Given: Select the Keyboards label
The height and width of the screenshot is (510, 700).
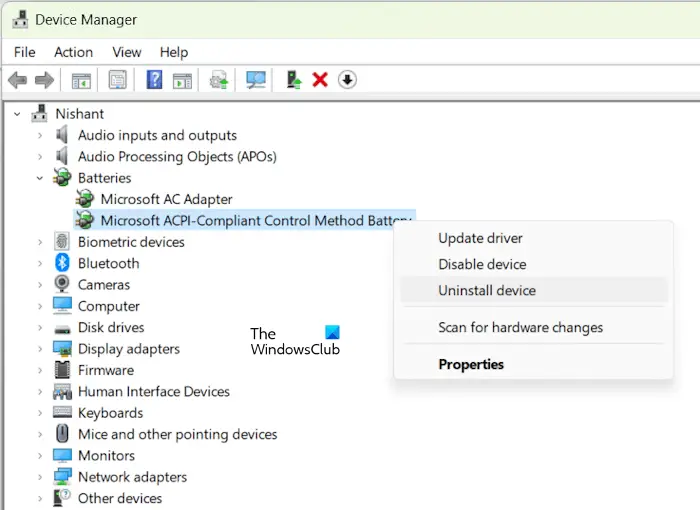Looking at the screenshot, I should (x=110, y=413).
